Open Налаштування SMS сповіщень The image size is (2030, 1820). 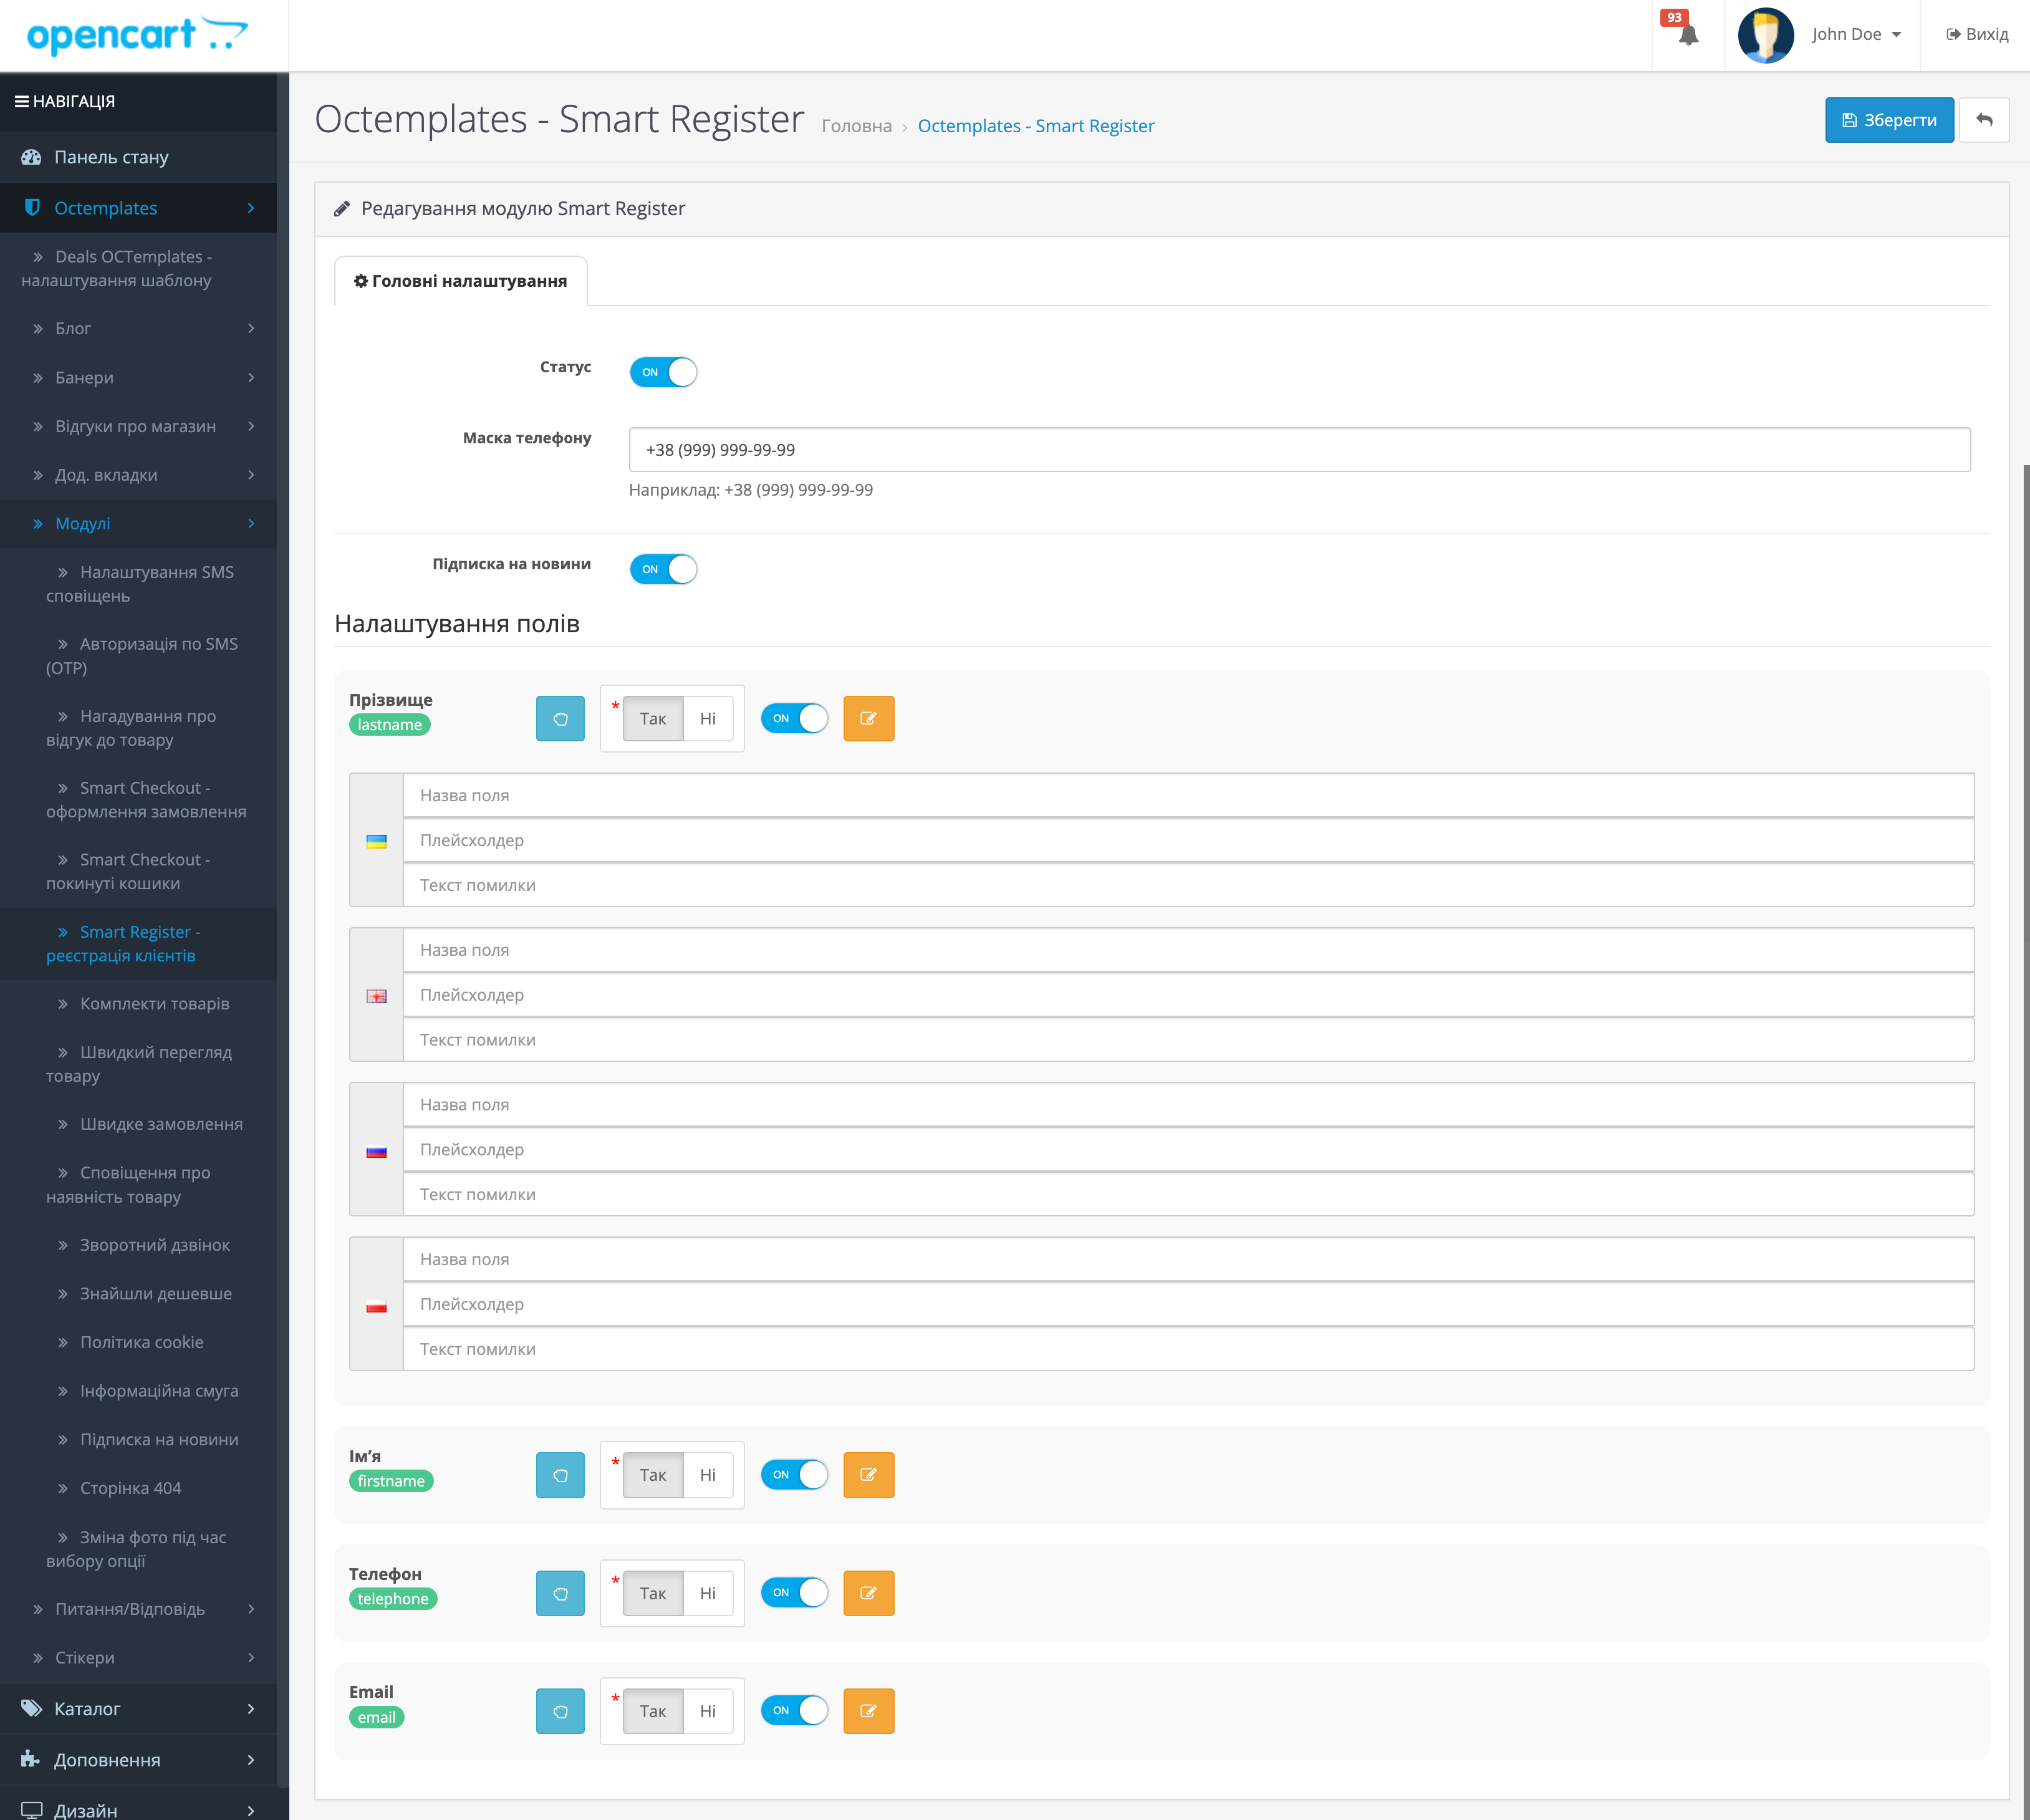click(138, 584)
